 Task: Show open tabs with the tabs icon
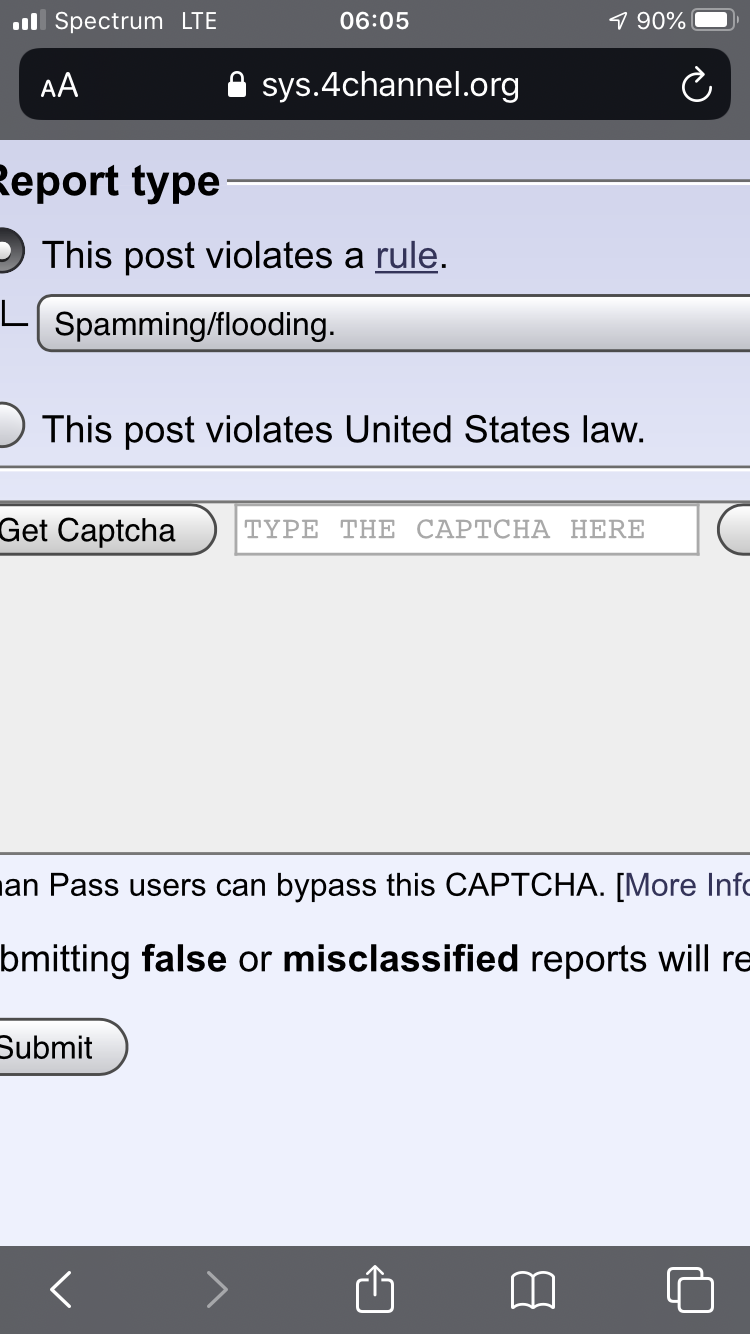click(690, 1289)
